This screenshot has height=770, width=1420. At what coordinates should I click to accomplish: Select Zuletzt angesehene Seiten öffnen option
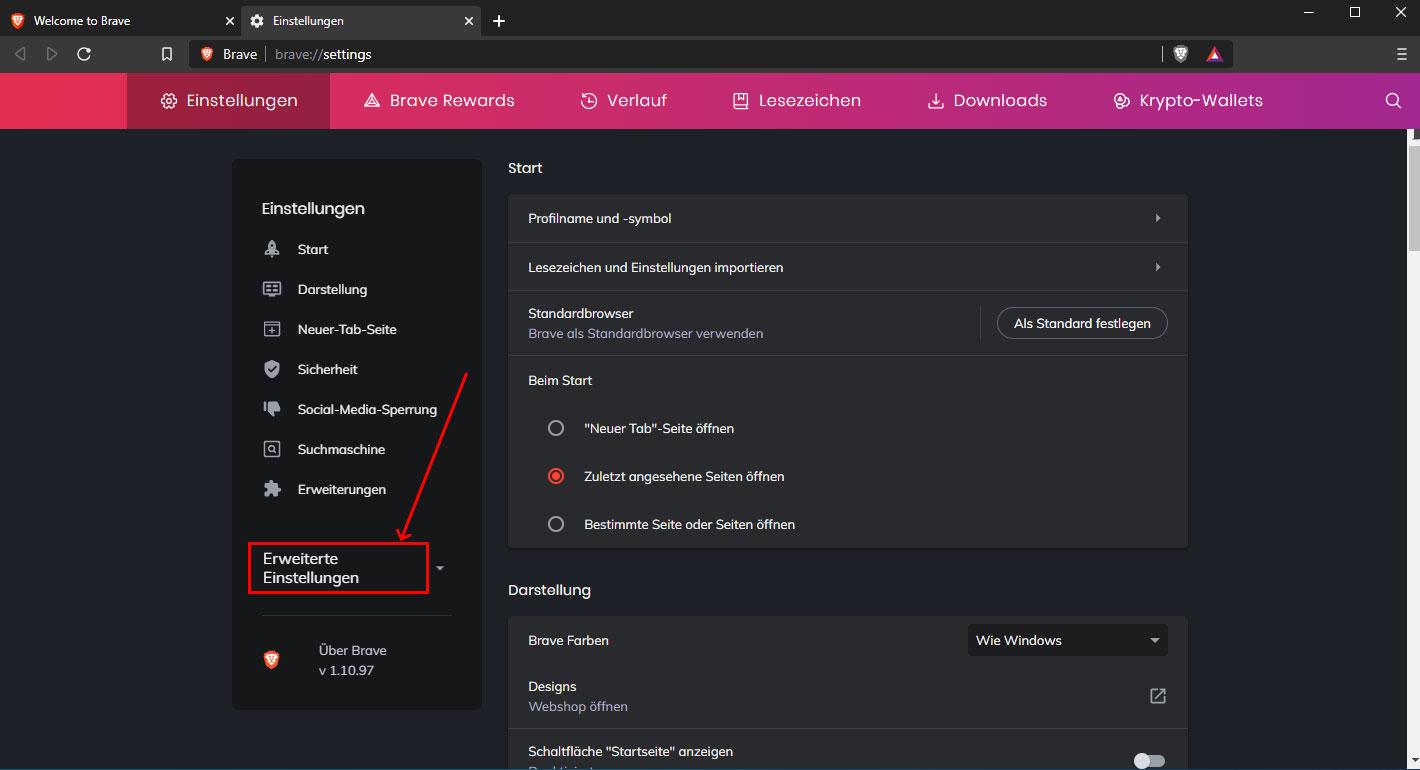pos(556,476)
